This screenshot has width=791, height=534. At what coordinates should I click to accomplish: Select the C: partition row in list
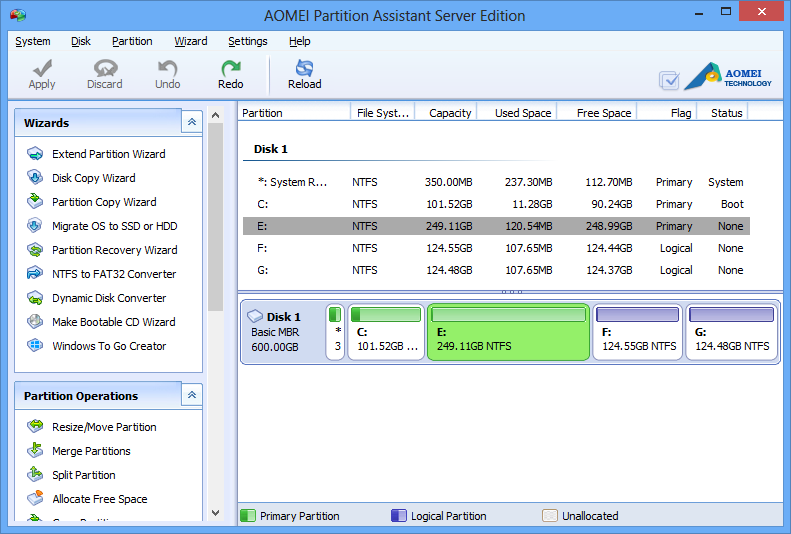[496, 204]
